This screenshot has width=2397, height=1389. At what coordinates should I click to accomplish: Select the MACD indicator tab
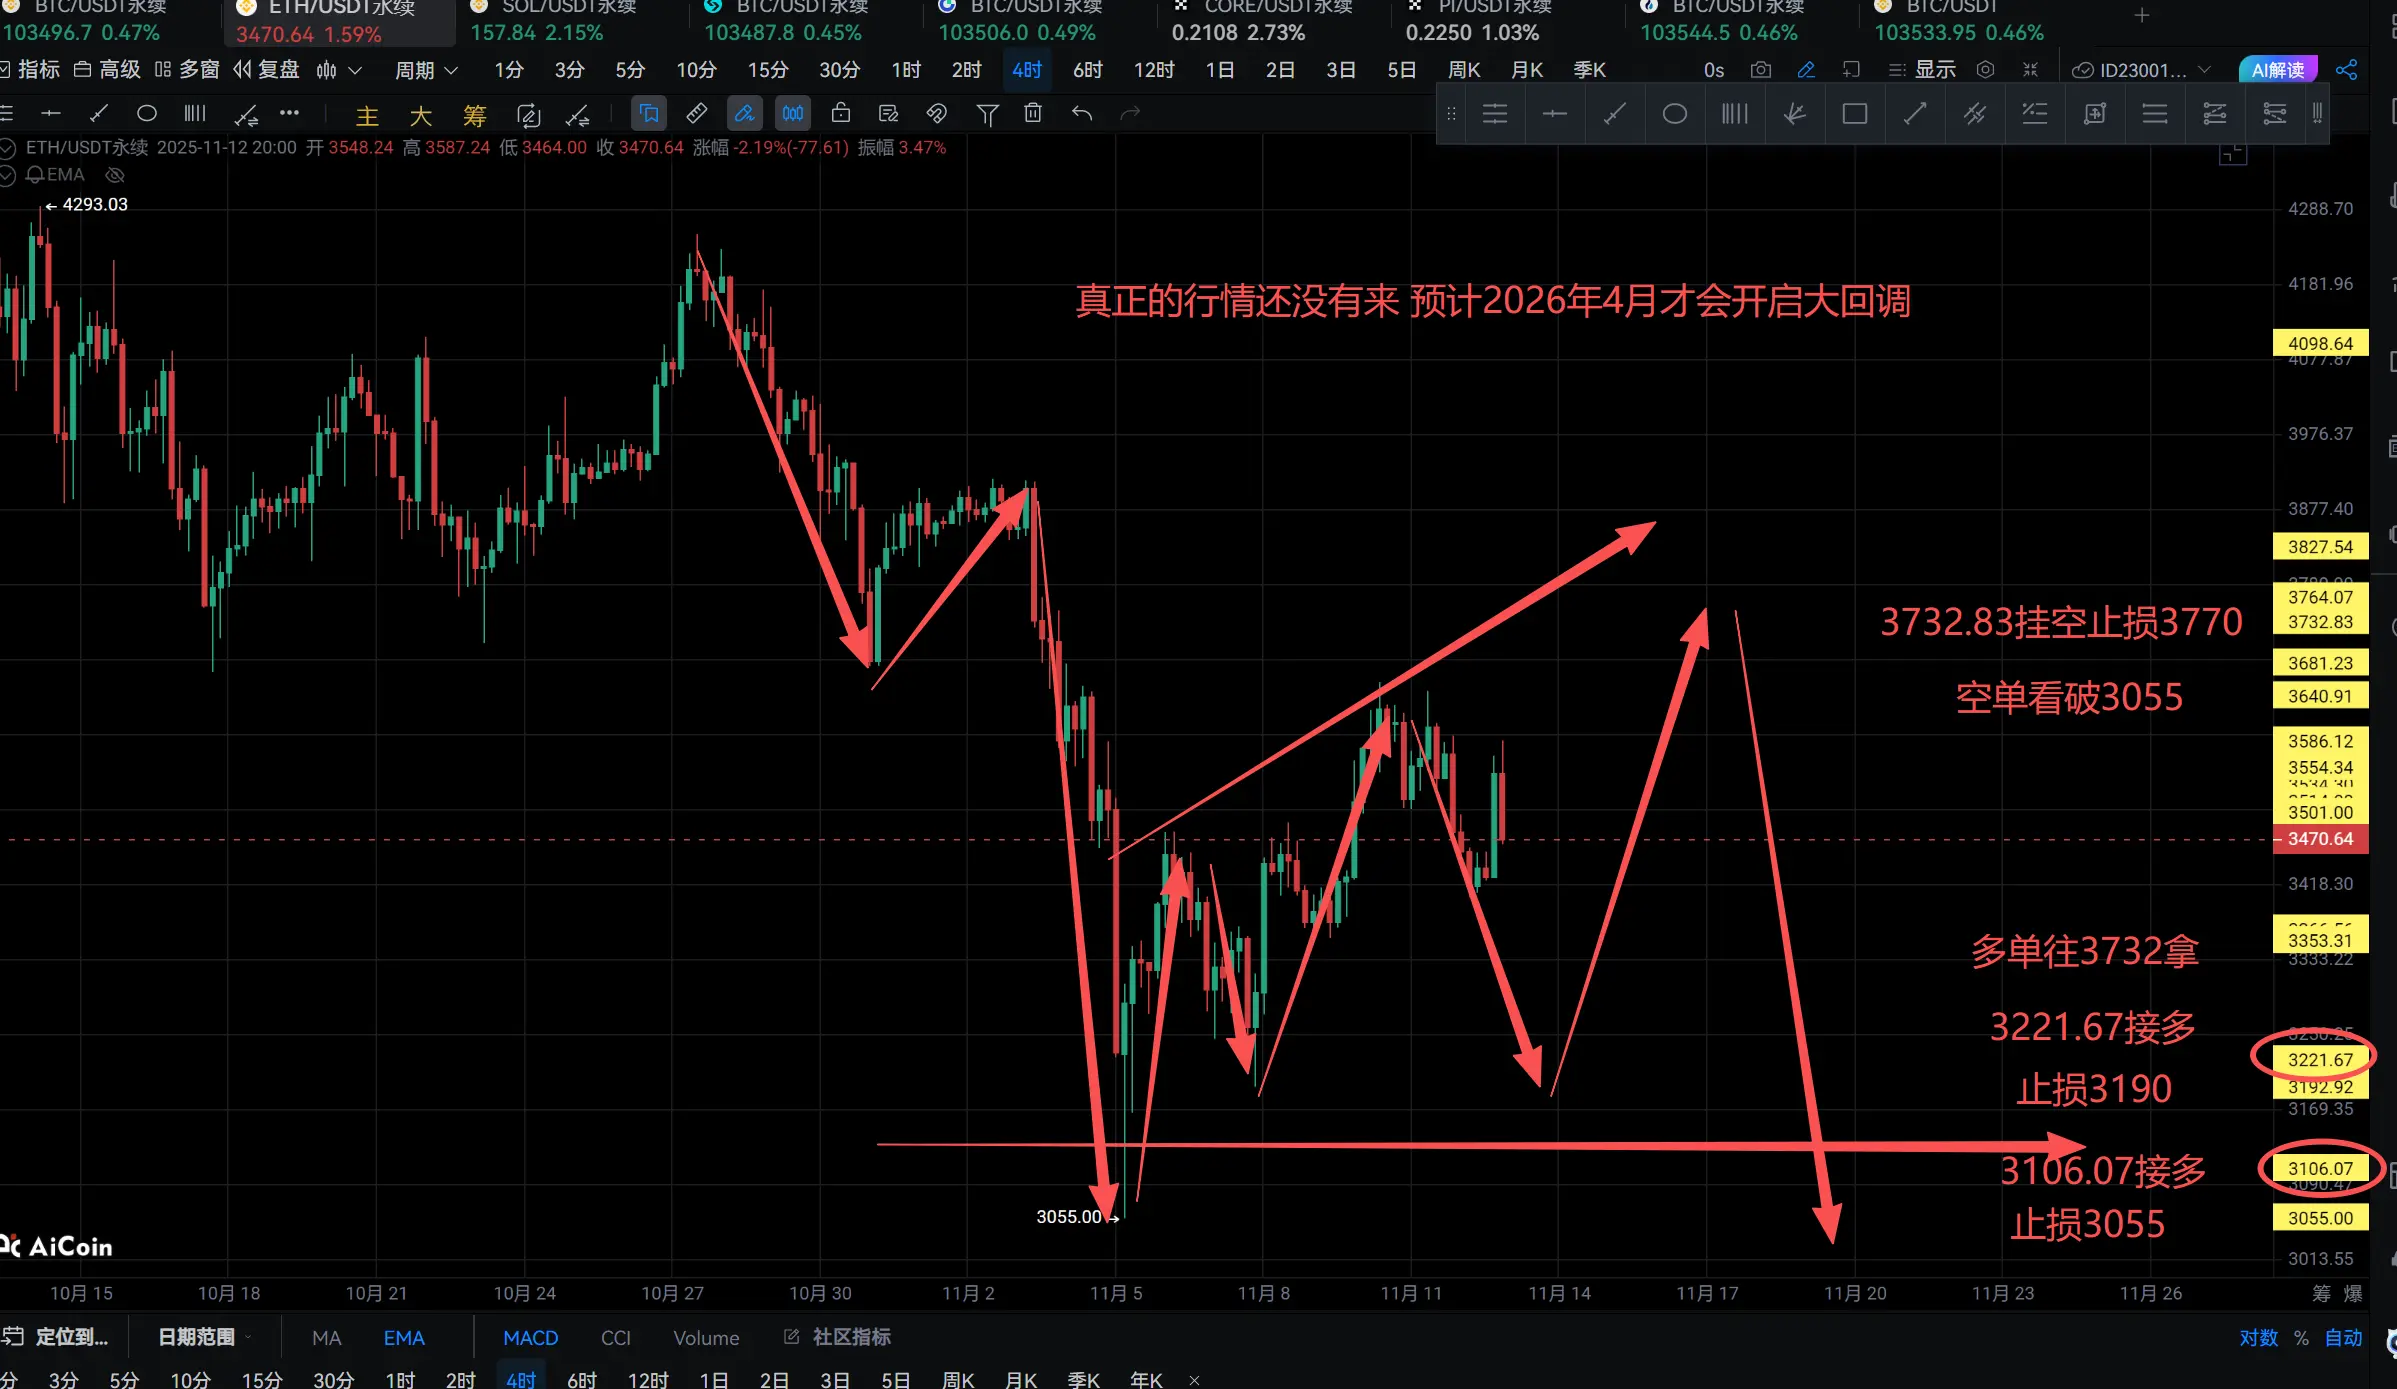point(530,1338)
